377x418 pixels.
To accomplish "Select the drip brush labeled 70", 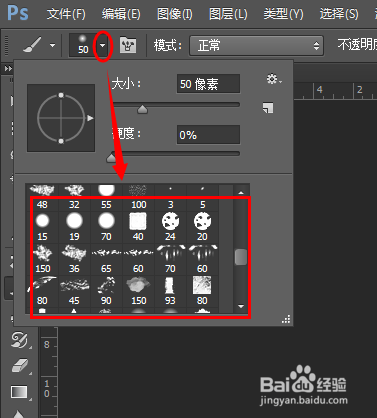I will [170, 259].
